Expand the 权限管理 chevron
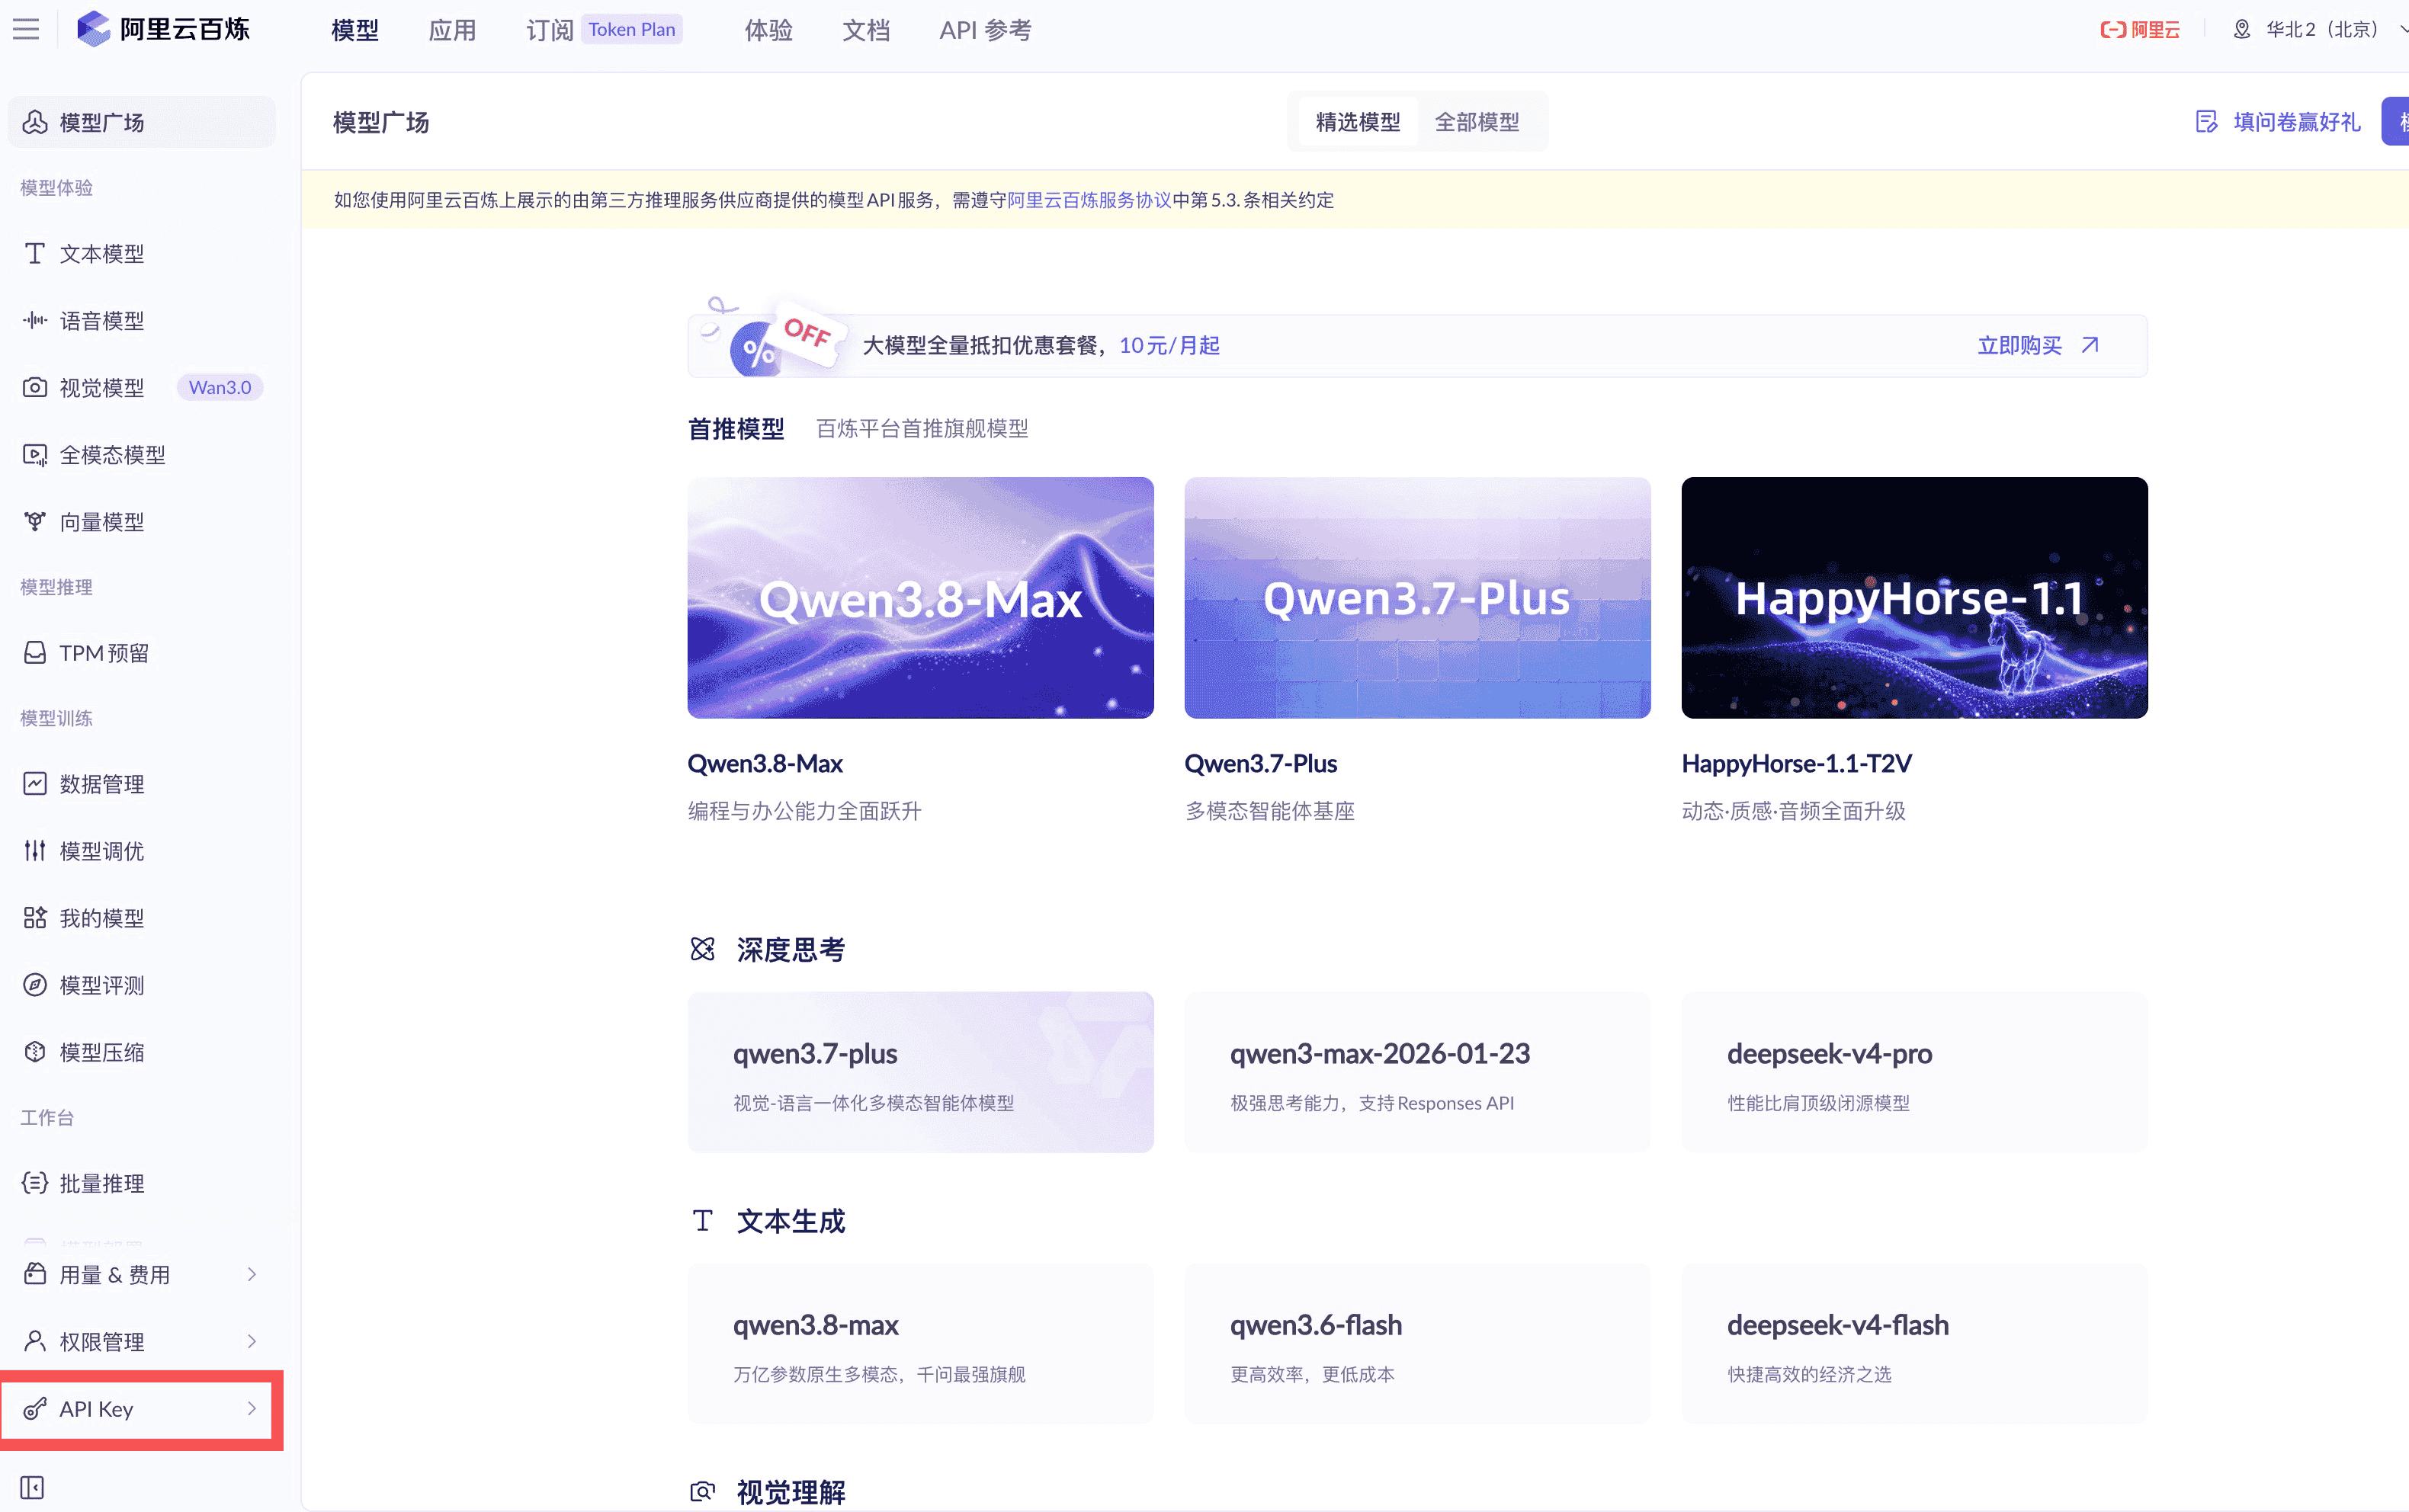 point(252,1341)
